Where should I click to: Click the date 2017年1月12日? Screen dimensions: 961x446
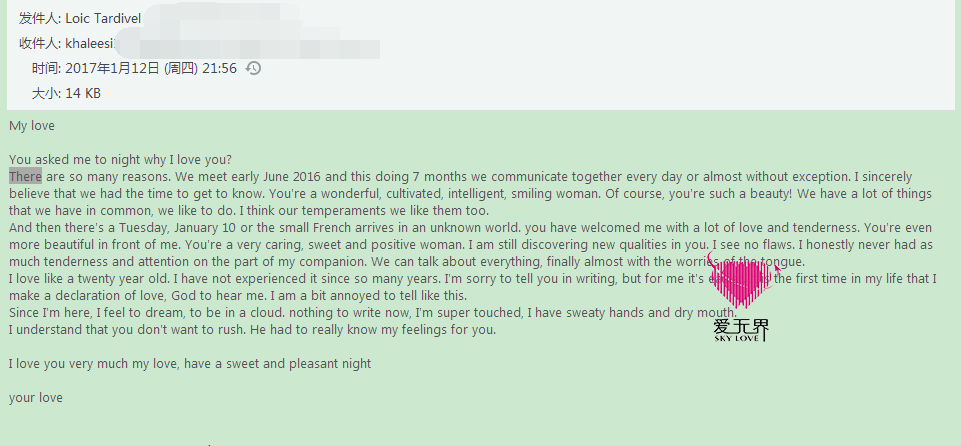[112, 68]
